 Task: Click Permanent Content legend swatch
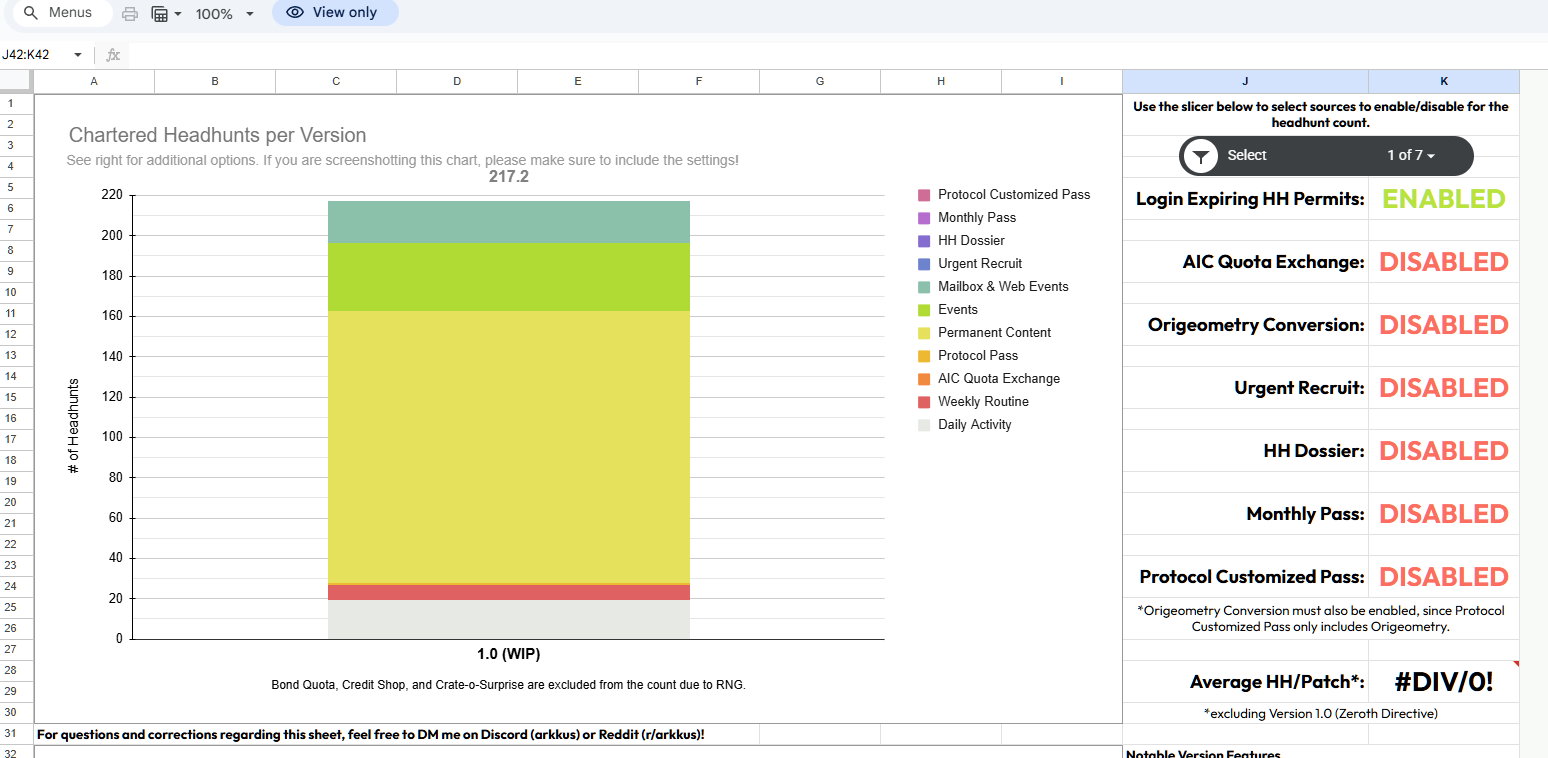click(924, 333)
